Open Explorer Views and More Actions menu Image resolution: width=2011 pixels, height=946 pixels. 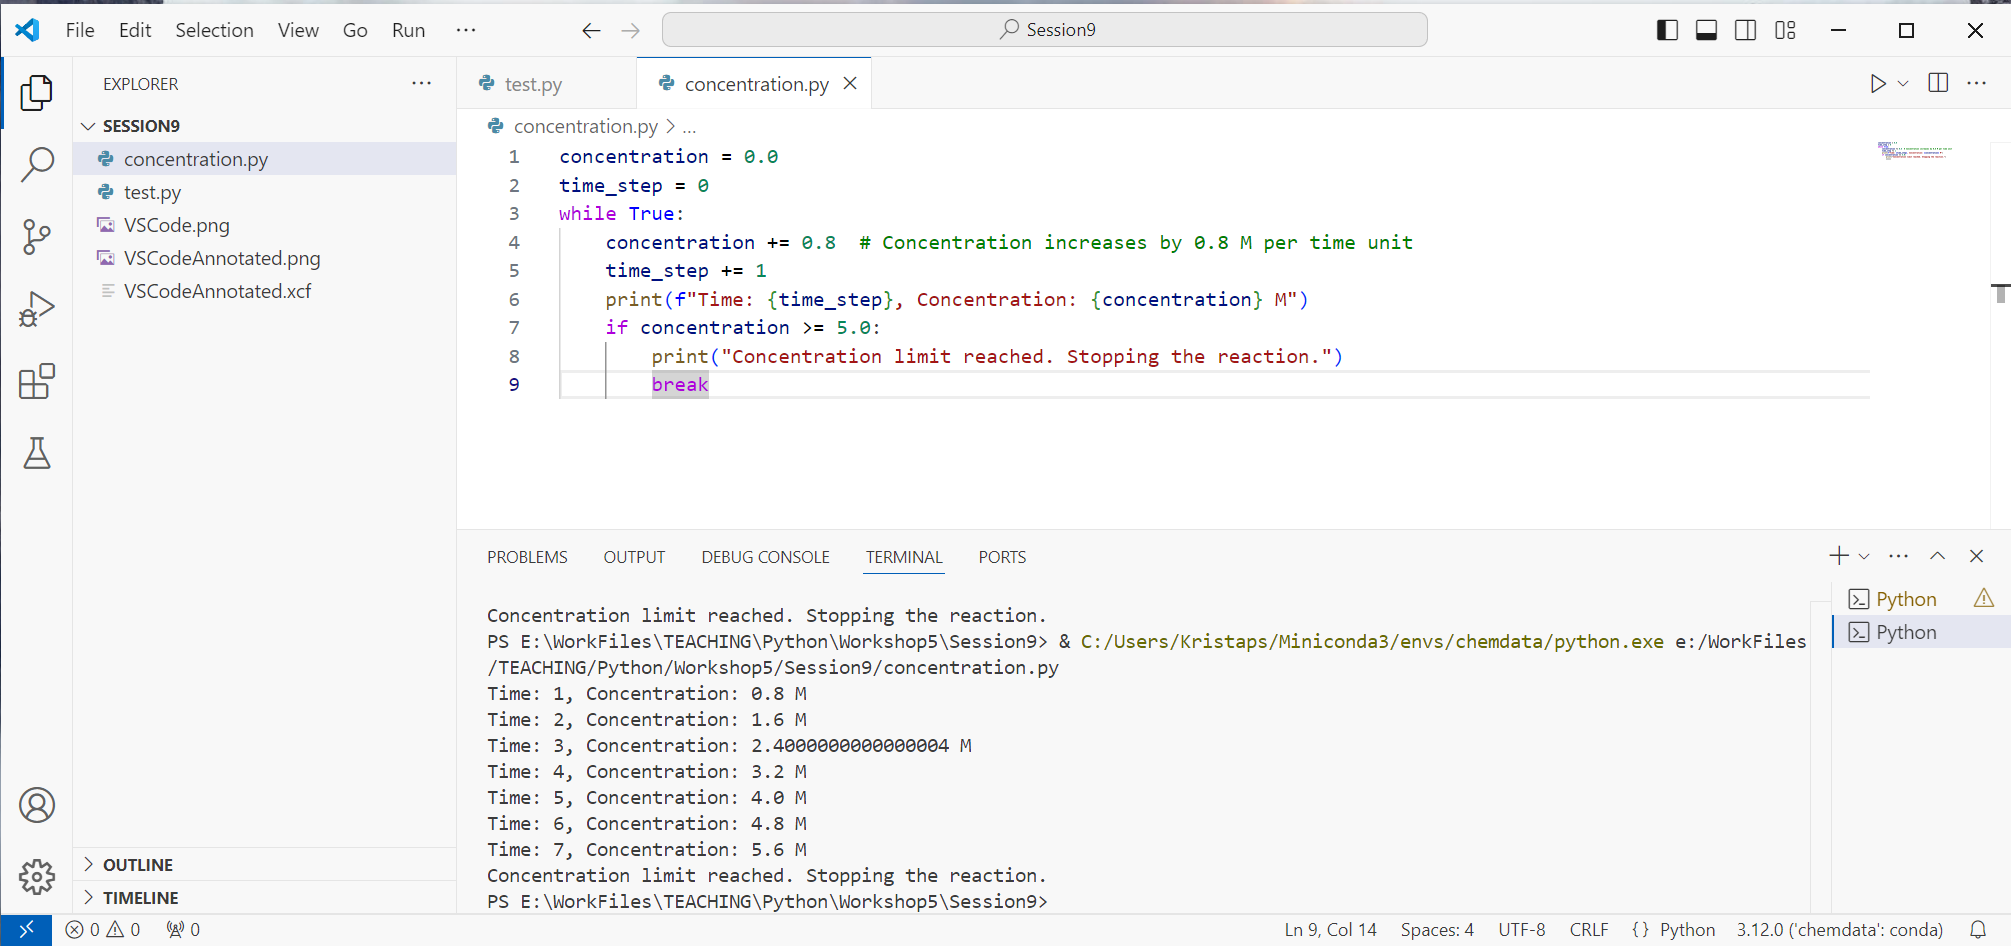[x=422, y=83]
